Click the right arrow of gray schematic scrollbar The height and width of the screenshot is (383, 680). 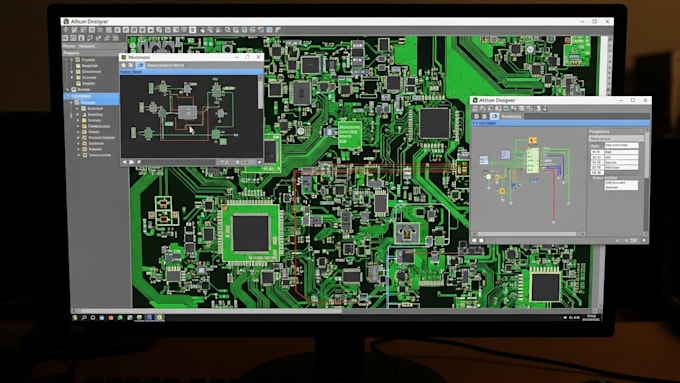tap(582, 234)
